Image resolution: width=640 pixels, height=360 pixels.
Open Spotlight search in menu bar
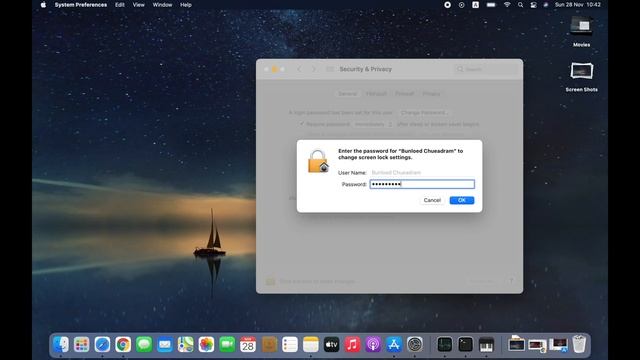[x=520, y=5]
